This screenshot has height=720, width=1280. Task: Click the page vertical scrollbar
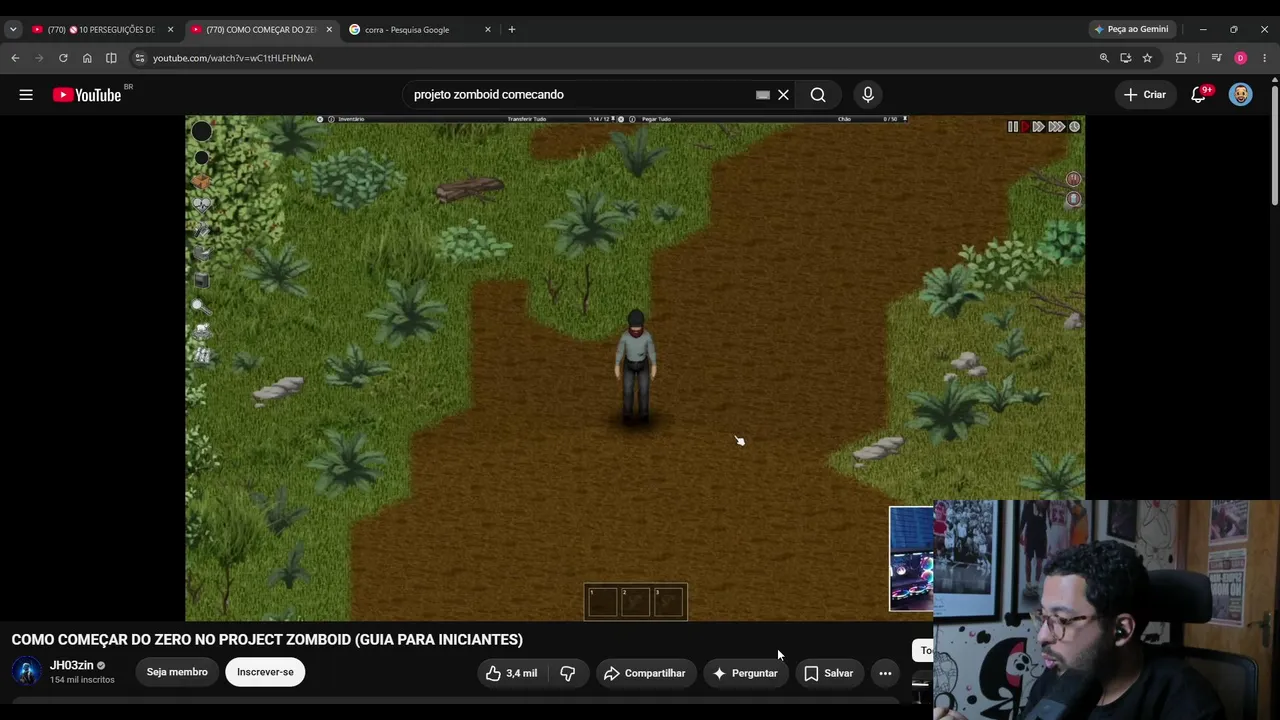(x=1275, y=145)
